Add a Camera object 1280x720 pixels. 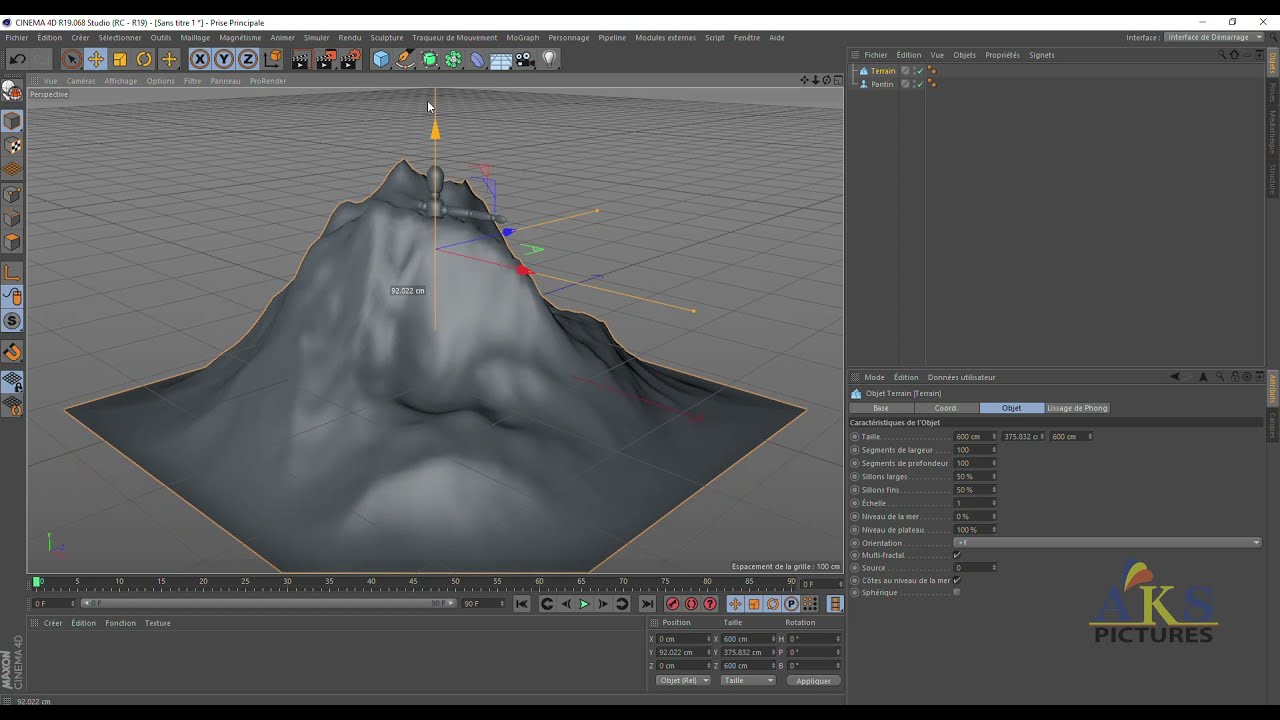pyautogui.click(x=525, y=59)
